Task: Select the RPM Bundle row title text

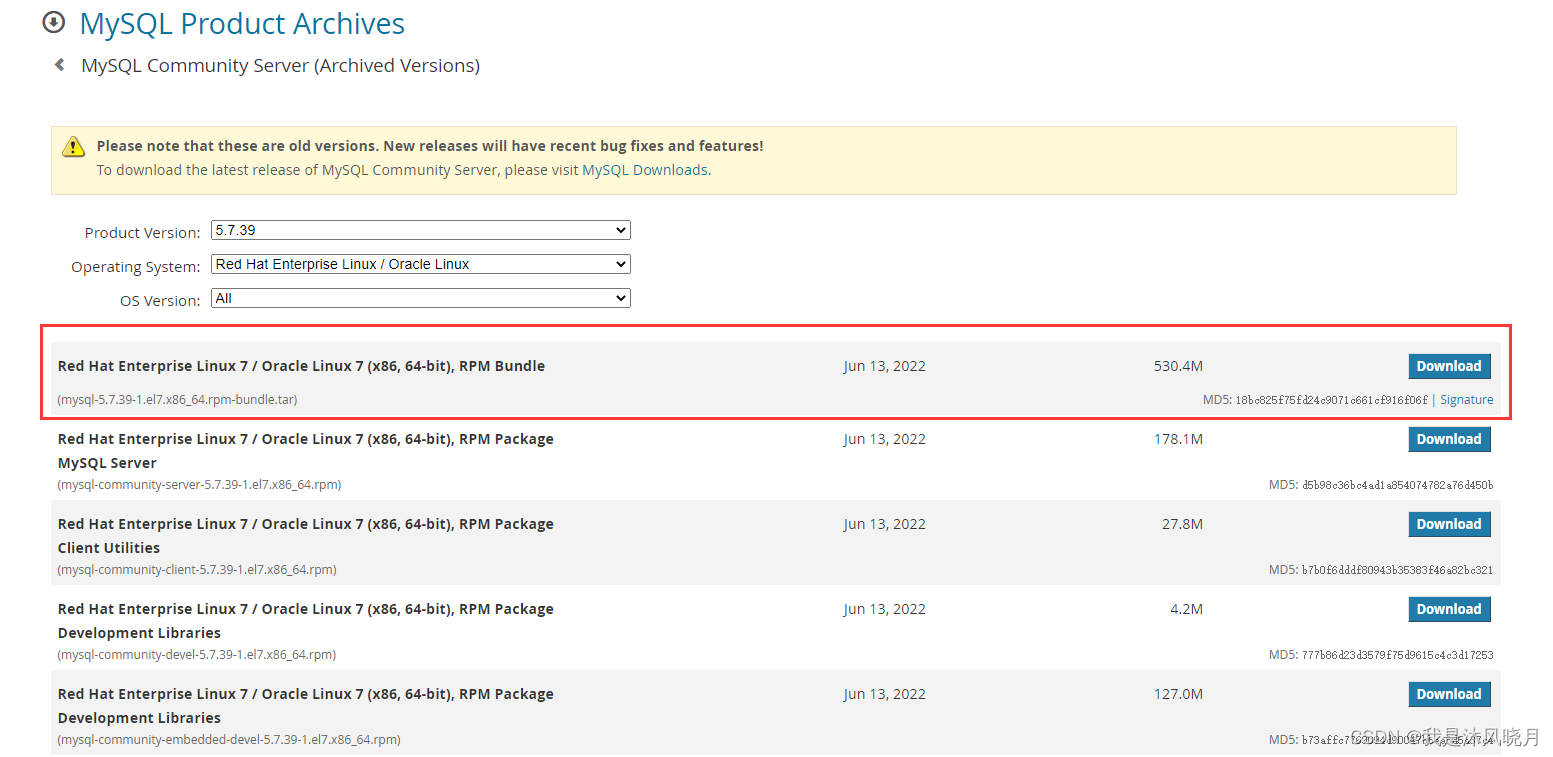Action: coord(301,366)
